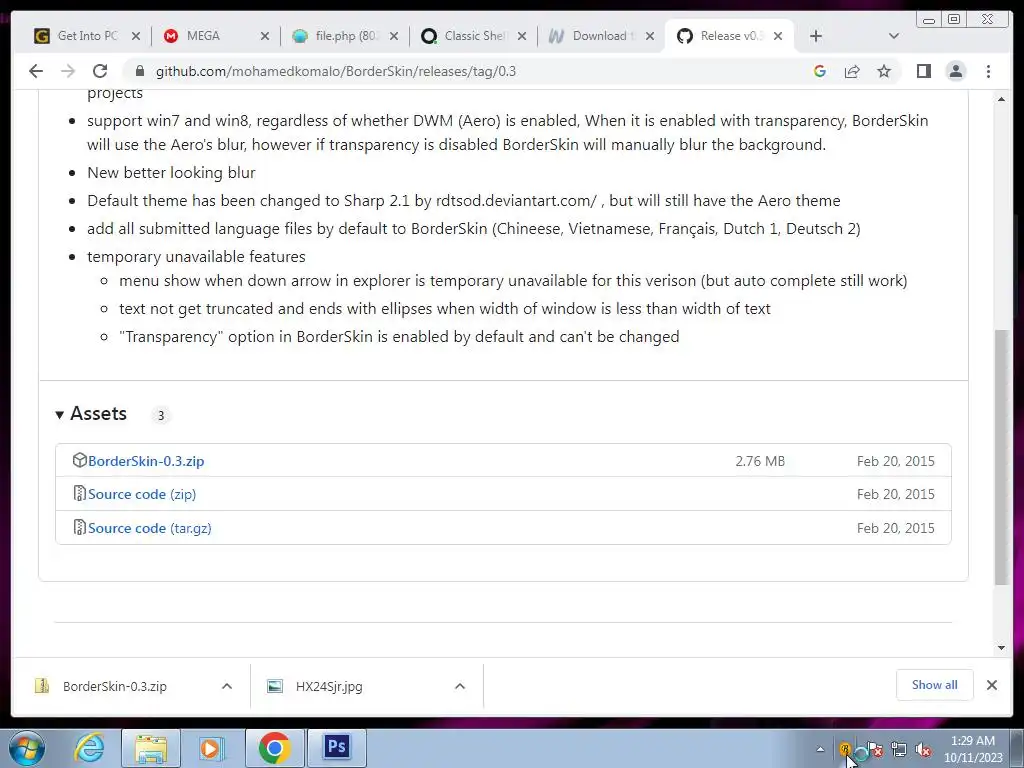Open the taskbar clock and date
Viewport: 1024px width, 768px height.
(973, 749)
